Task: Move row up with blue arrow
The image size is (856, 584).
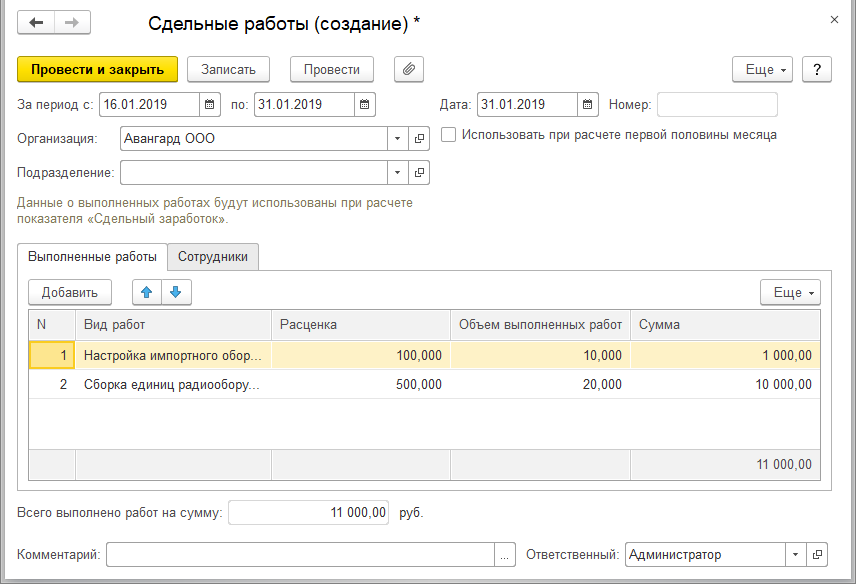Action: [x=147, y=292]
